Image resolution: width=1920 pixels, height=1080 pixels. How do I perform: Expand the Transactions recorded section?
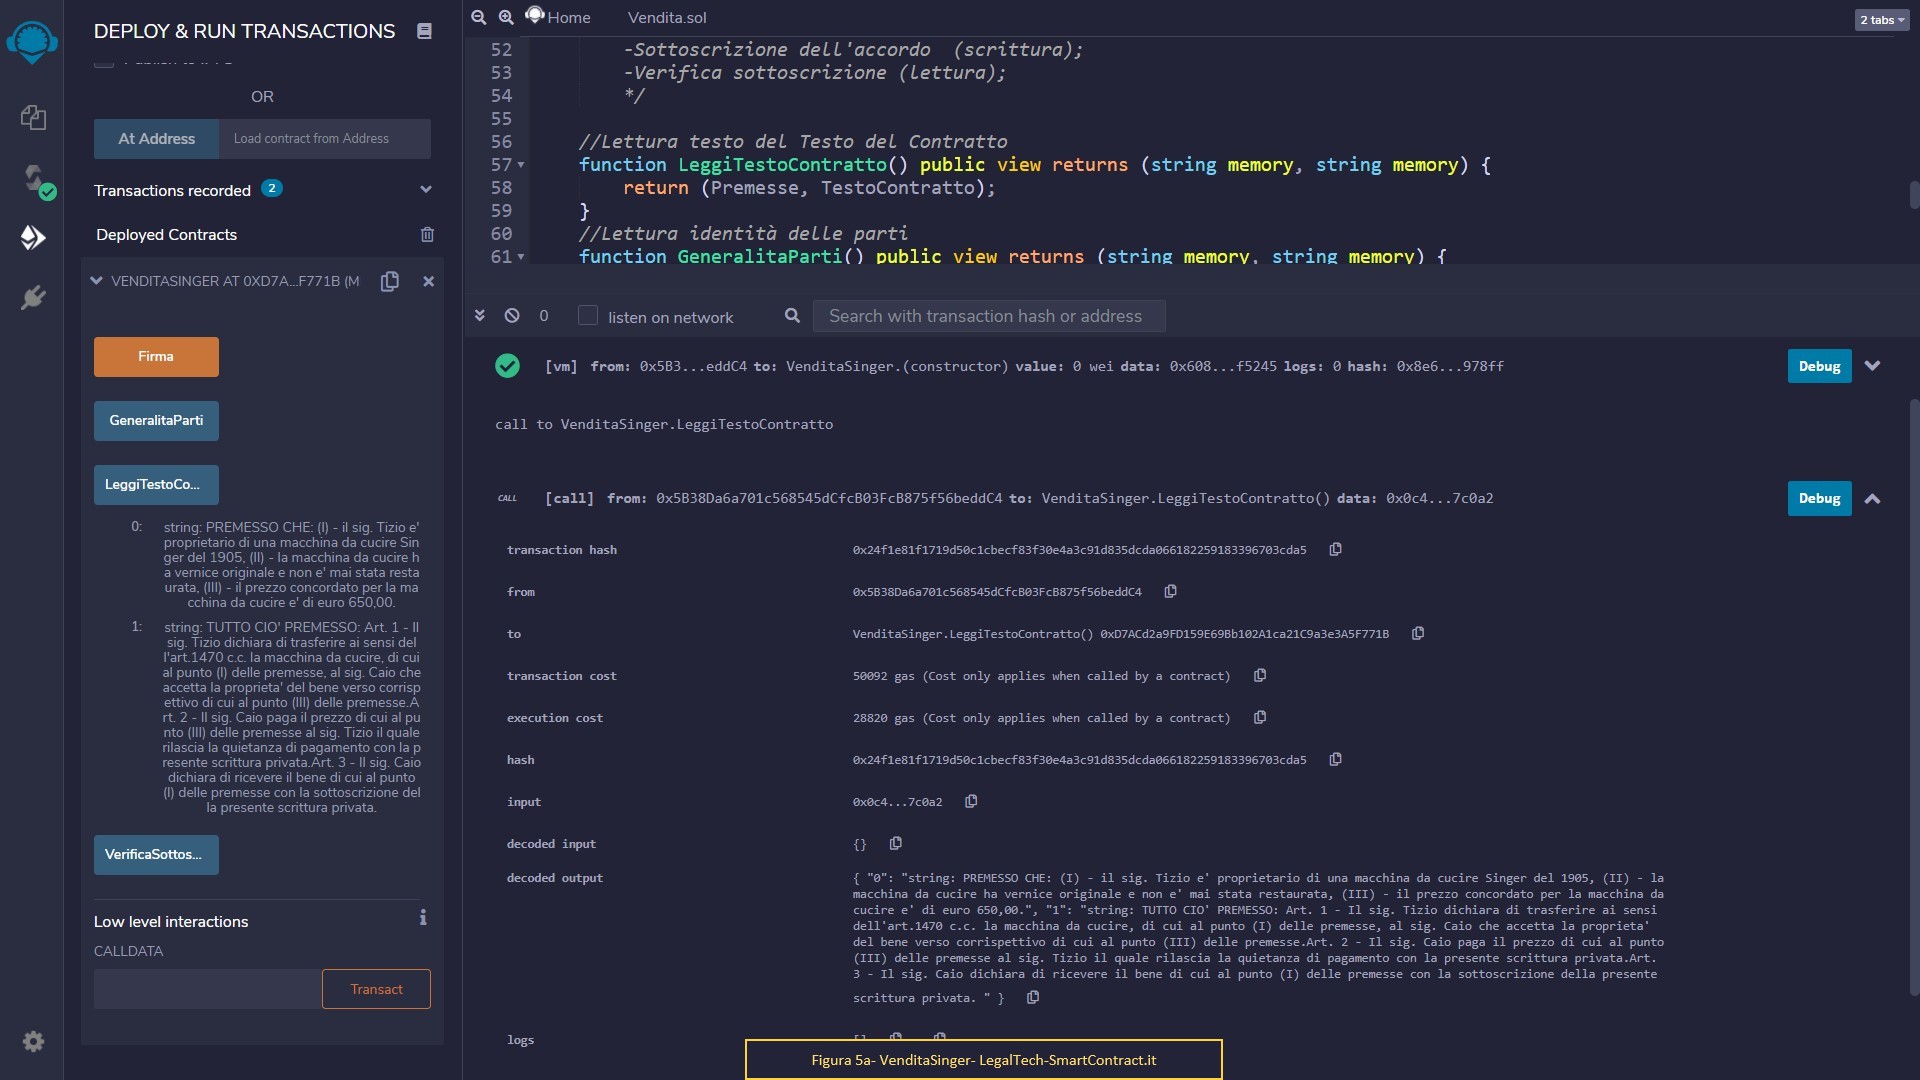coord(426,189)
